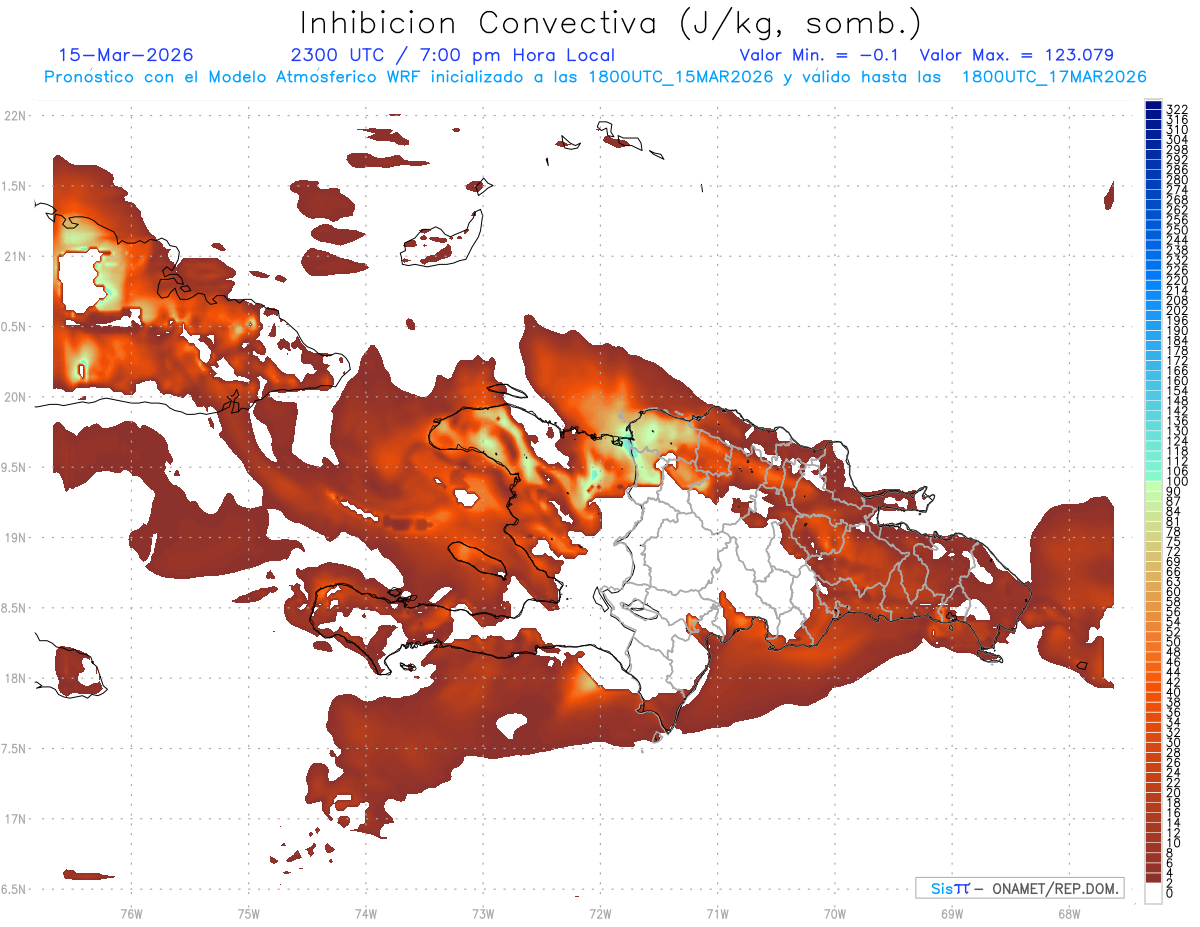Select the dark navy 322 color swatch
The image size is (1200, 927).
point(1153,106)
